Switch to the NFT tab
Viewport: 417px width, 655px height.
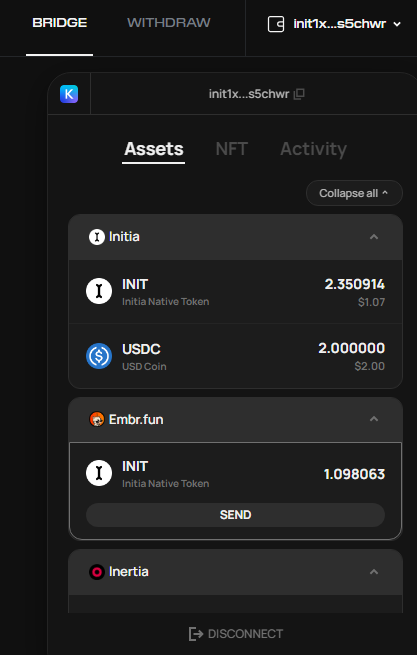232,149
